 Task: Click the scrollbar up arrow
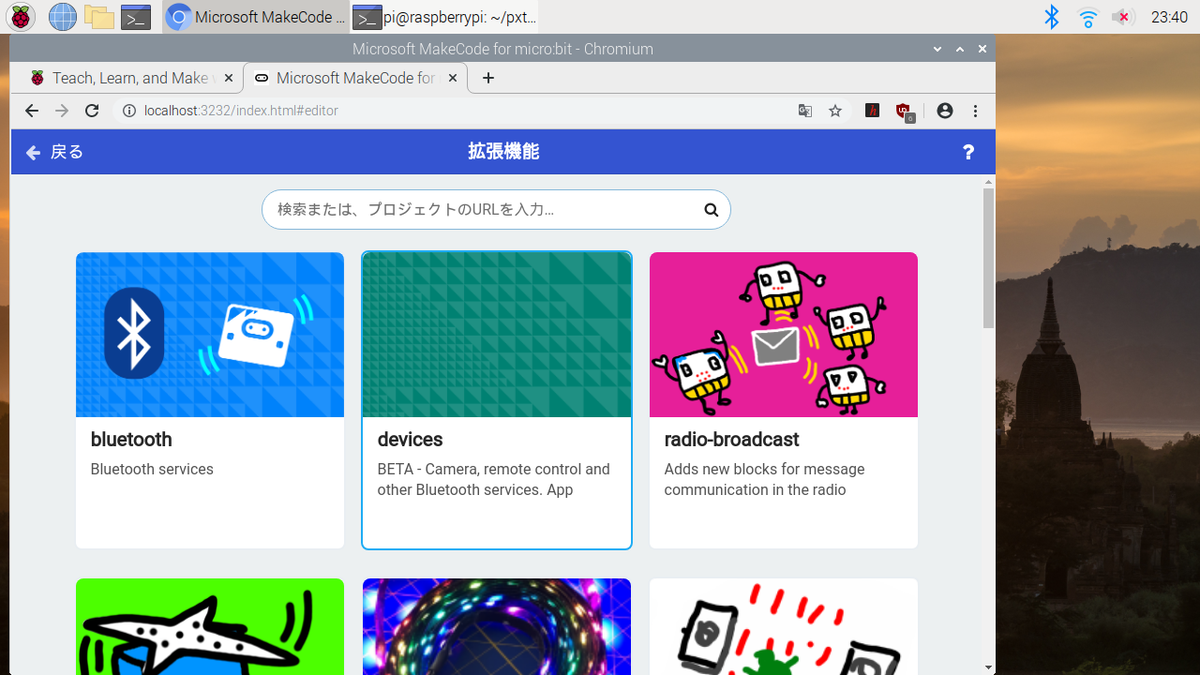pos(989,182)
